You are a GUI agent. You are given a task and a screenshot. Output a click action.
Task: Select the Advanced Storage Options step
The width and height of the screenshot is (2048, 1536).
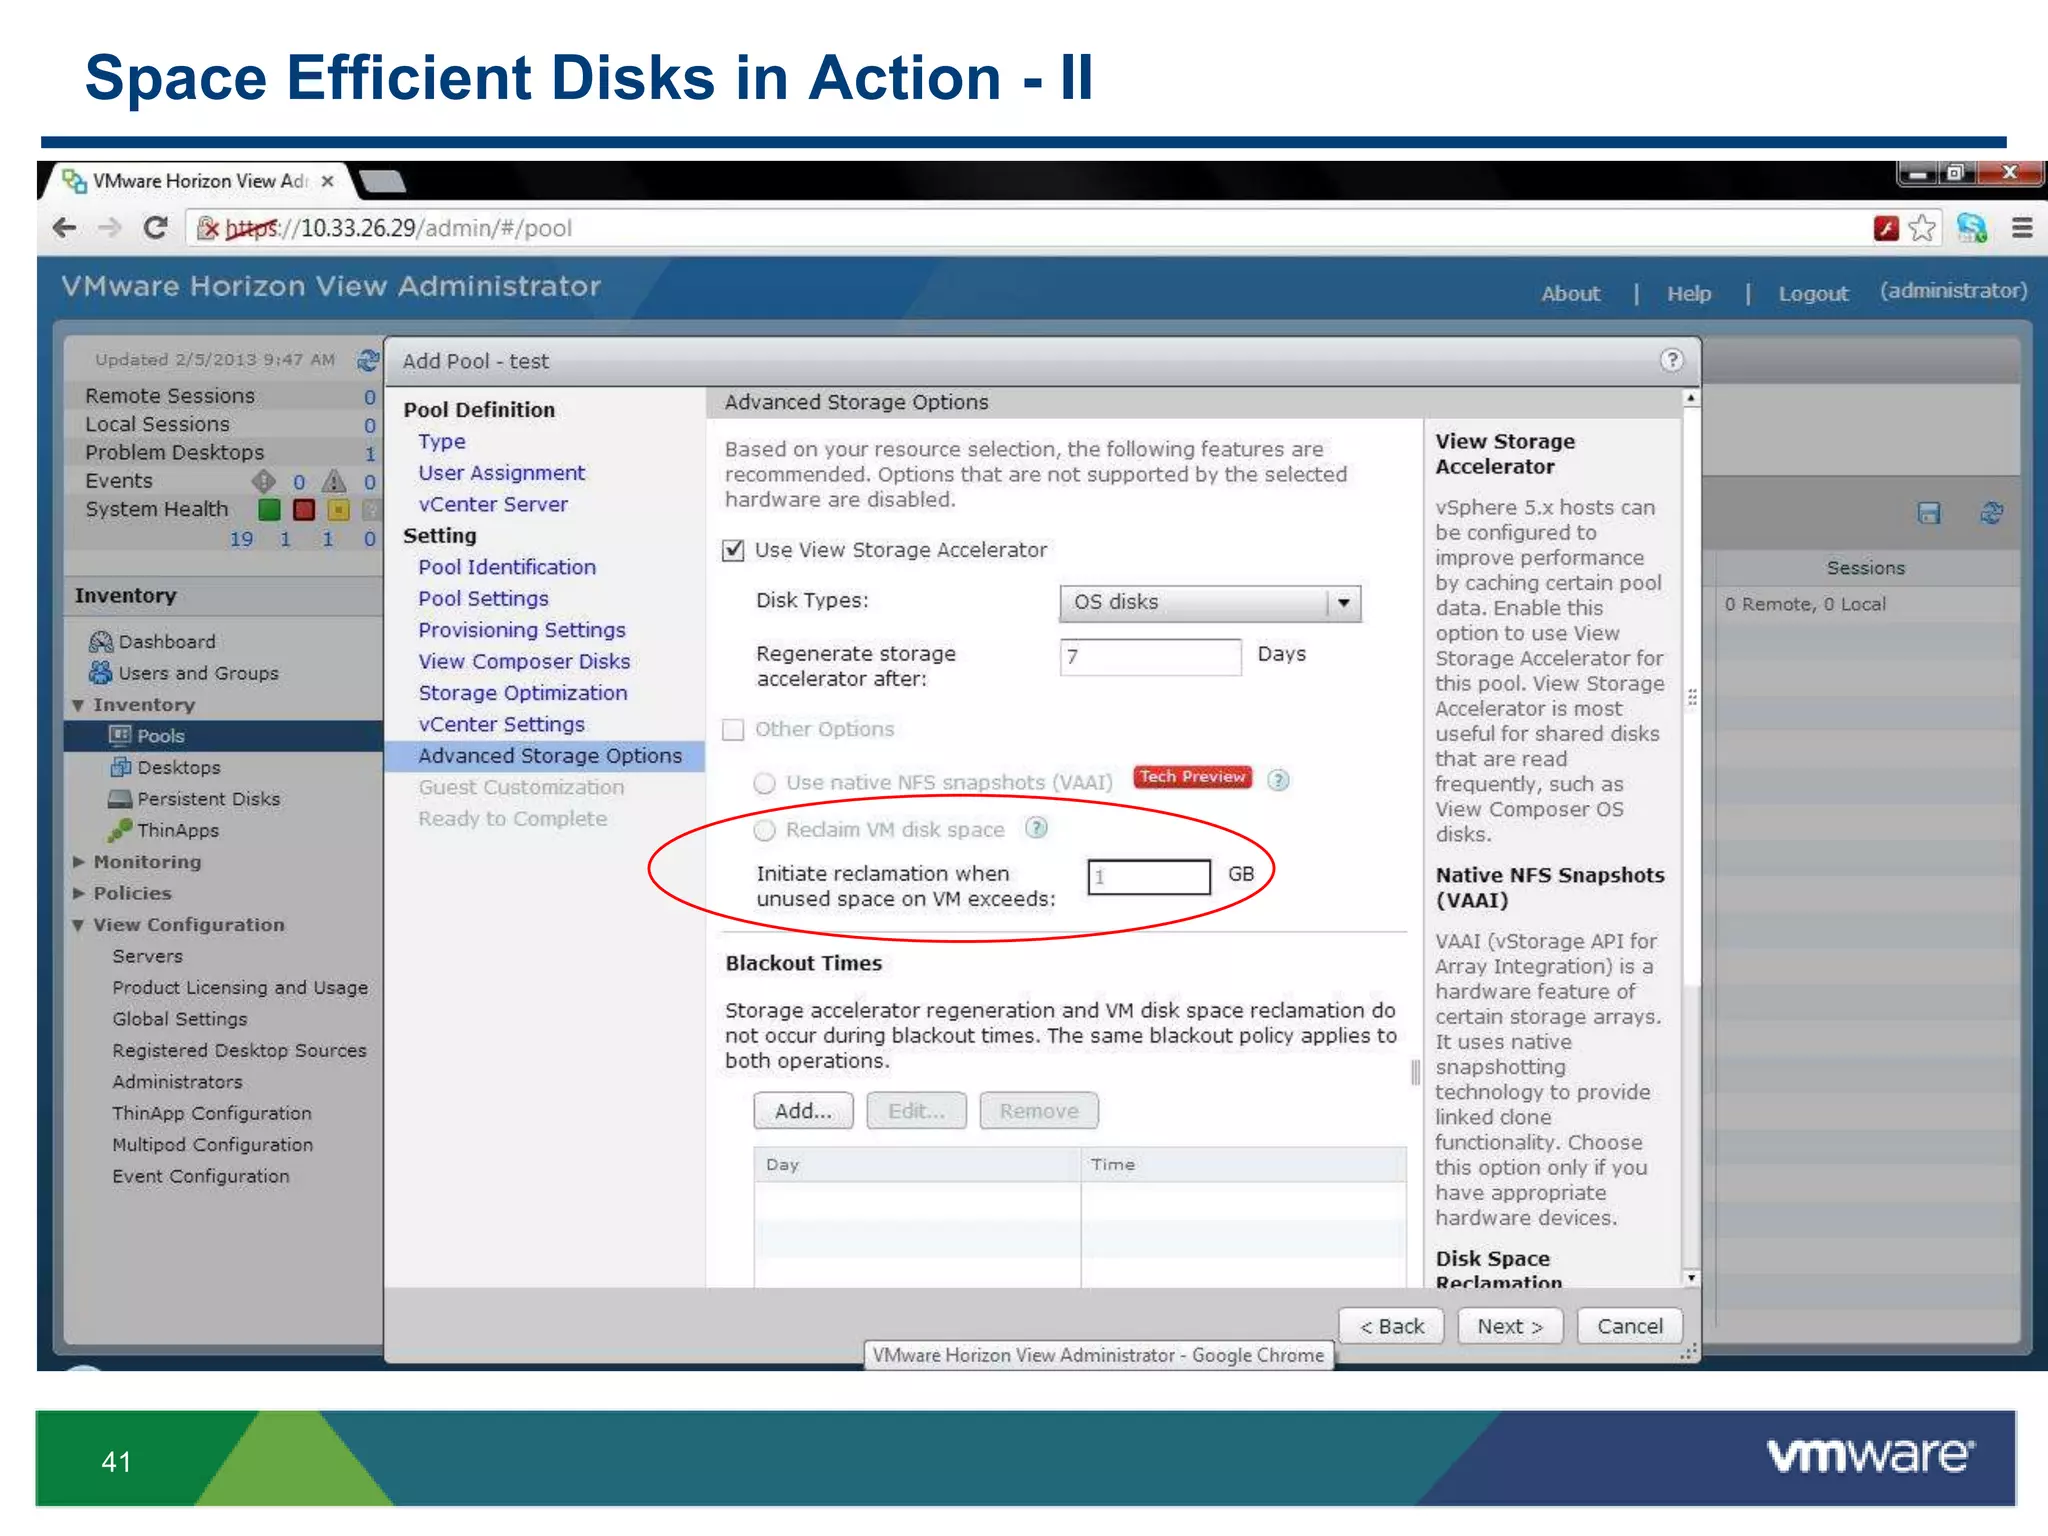[x=546, y=756]
